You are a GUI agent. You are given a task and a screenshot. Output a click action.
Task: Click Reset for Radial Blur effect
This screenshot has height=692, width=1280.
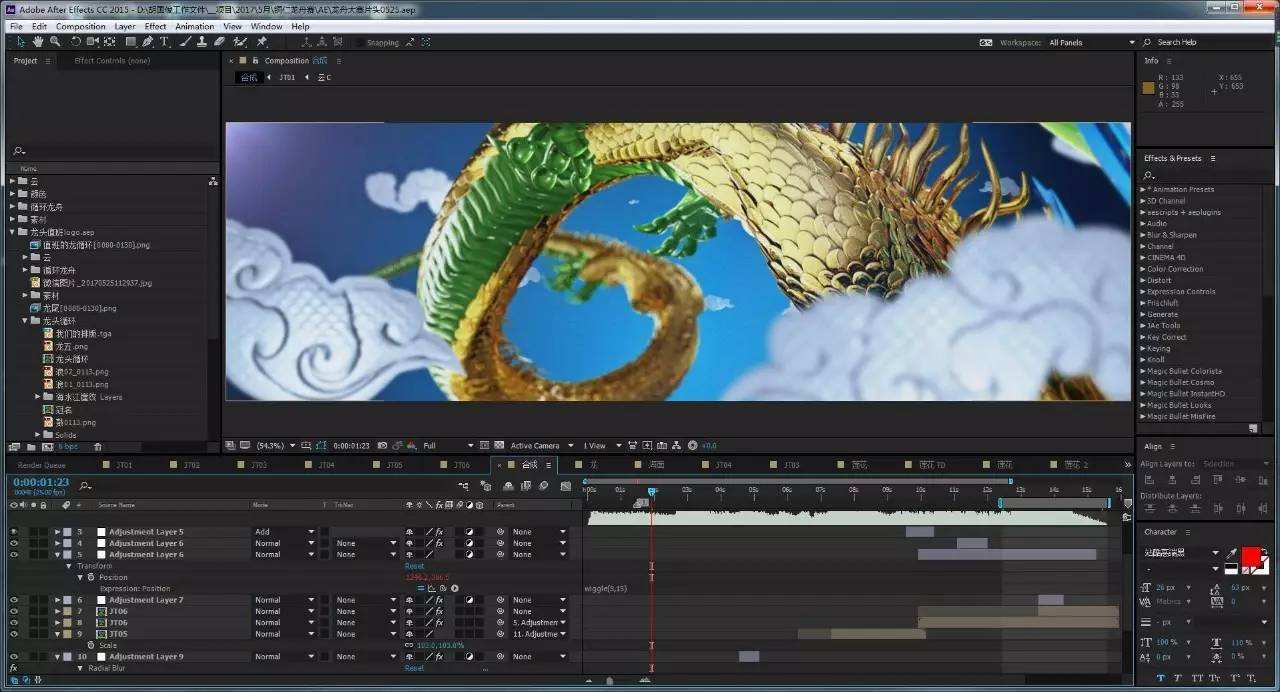414,668
